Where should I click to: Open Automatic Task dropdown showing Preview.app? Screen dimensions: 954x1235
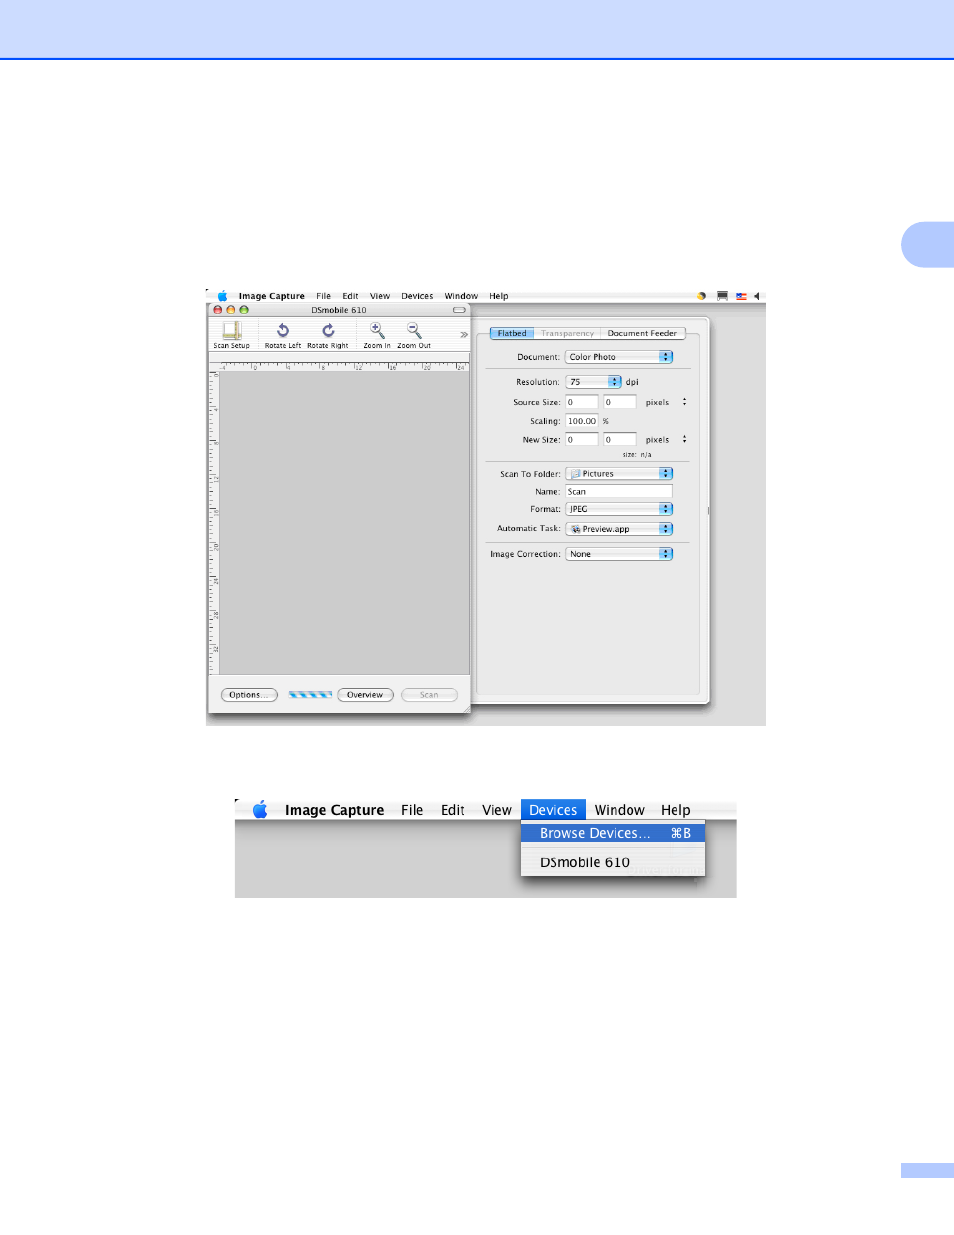(619, 529)
